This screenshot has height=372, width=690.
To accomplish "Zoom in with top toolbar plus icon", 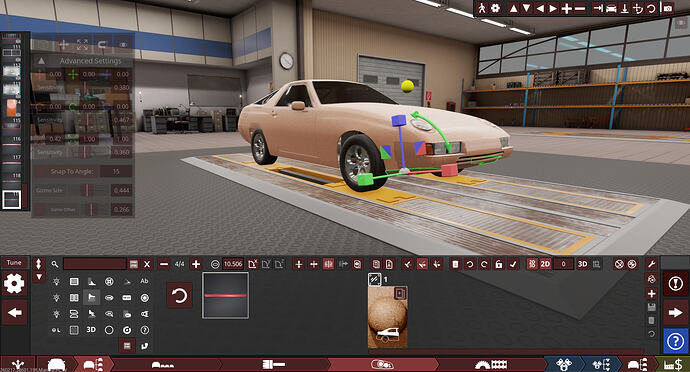I will click(x=567, y=8).
